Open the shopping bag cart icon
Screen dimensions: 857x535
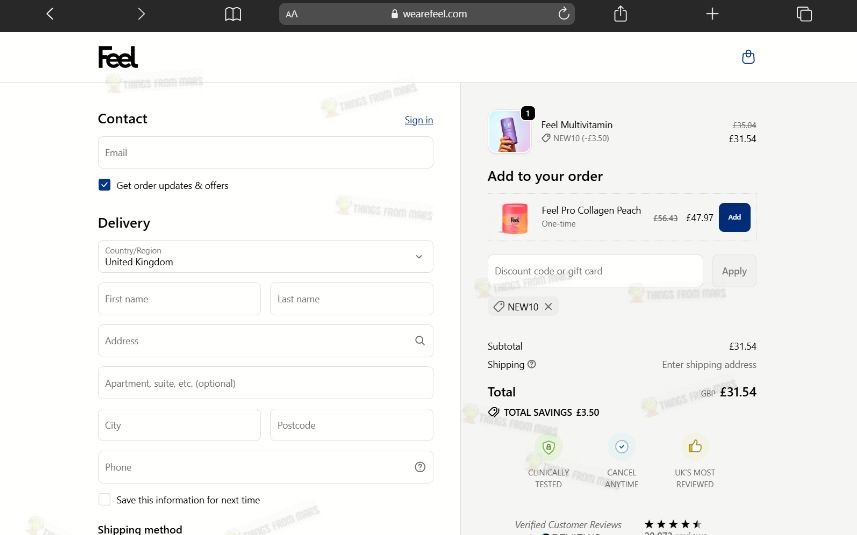(x=748, y=57)
